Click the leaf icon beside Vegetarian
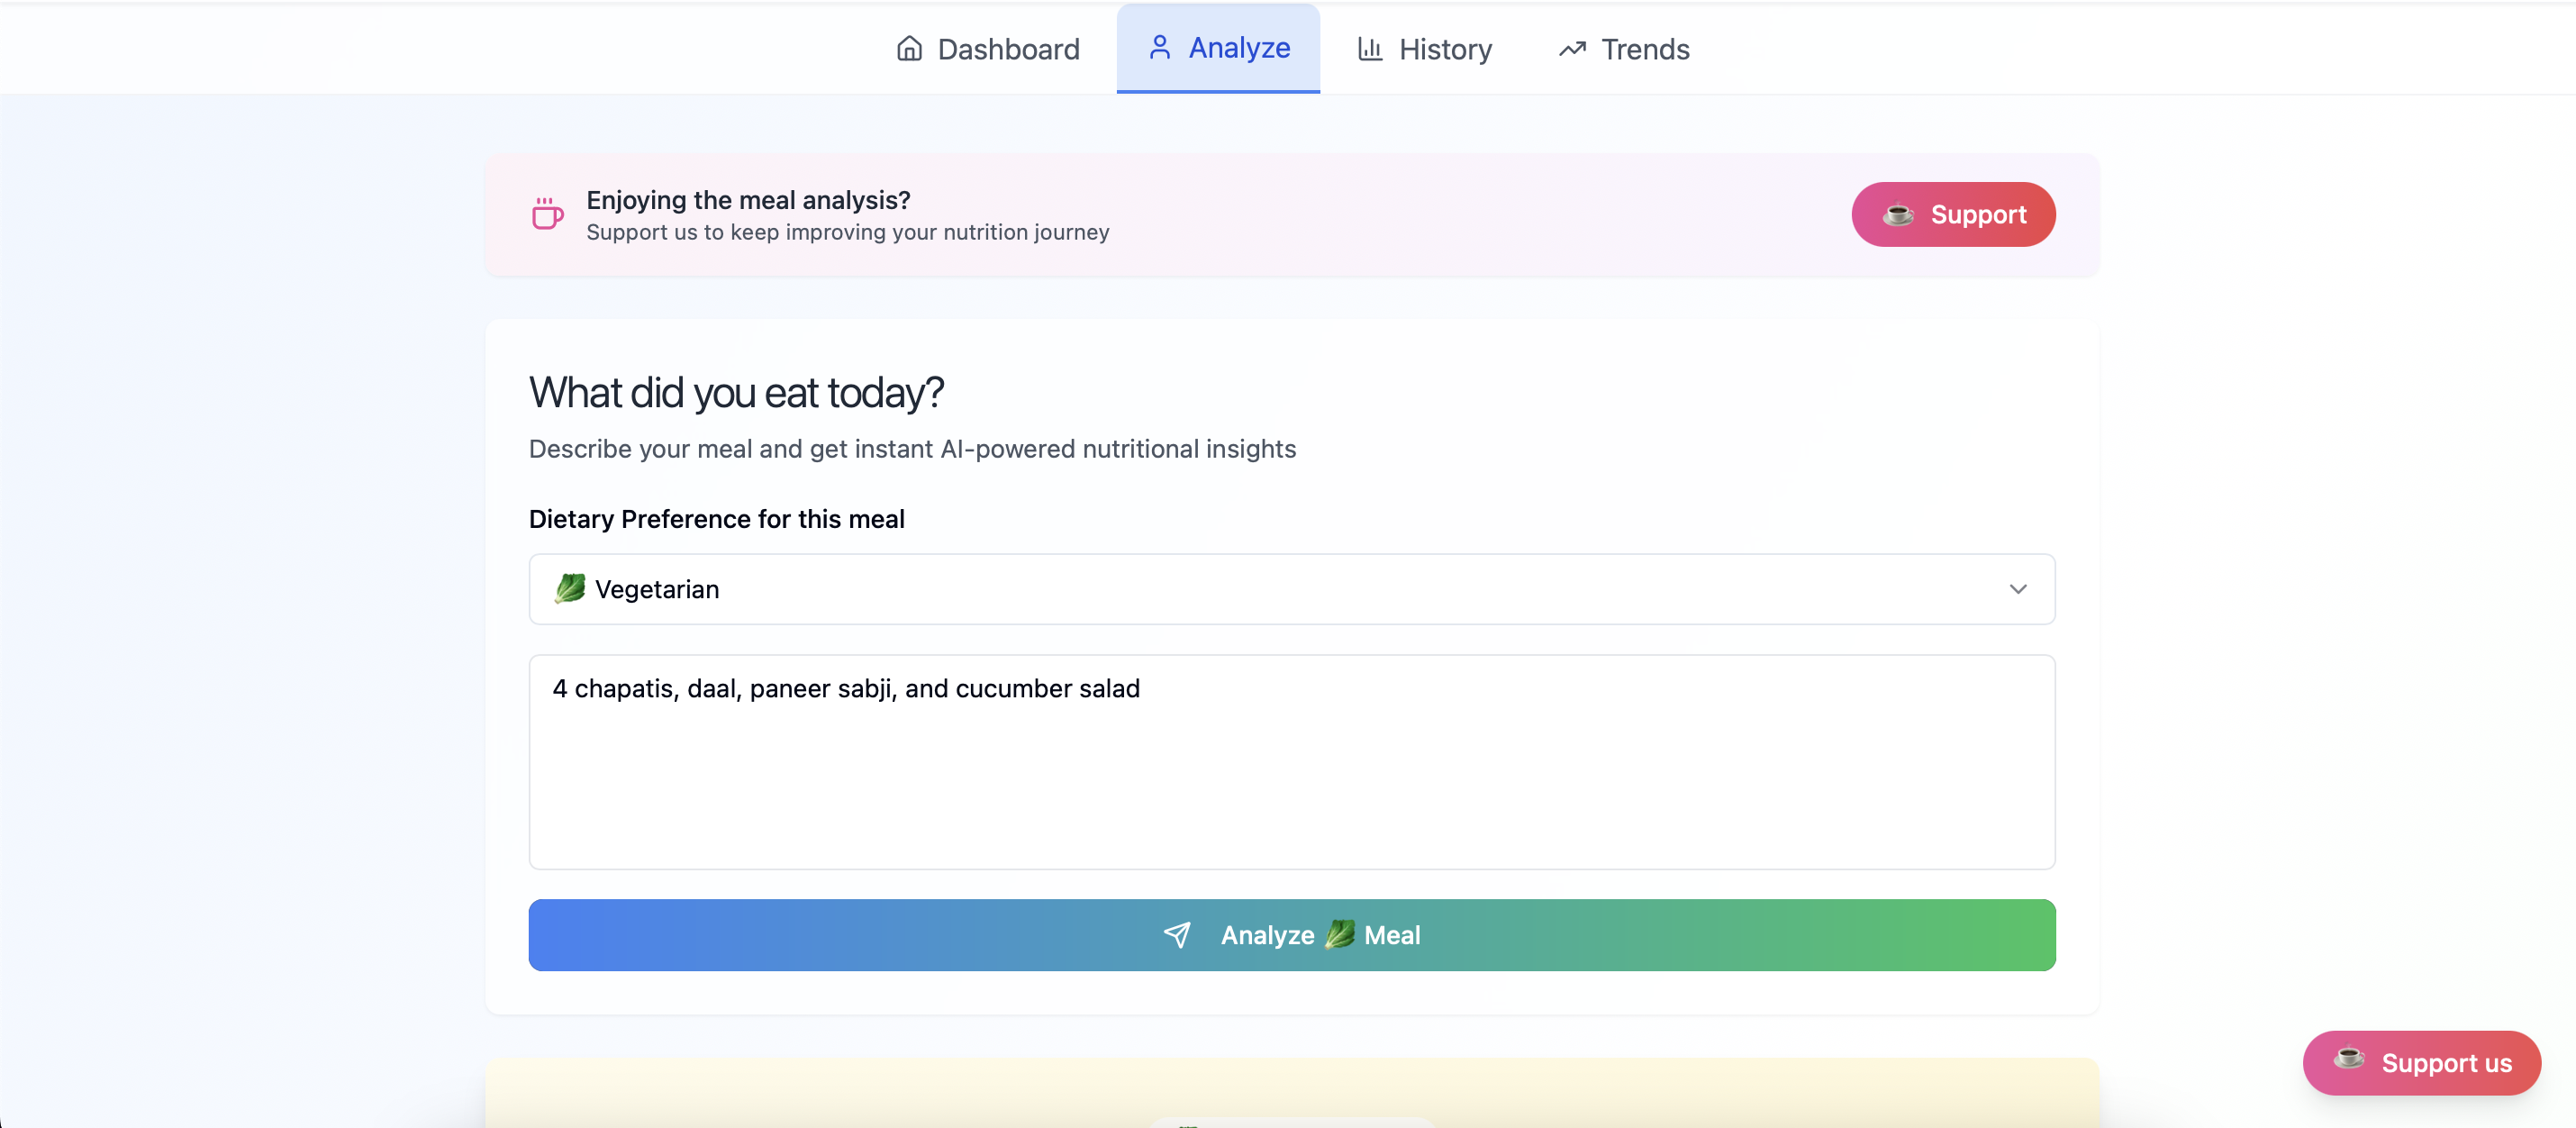Screen dimensions: 2576x1128 coord(570,589)
